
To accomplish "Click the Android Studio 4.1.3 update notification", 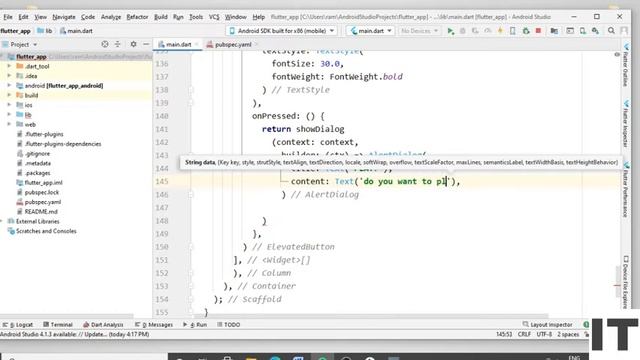I will tap(75, 334).
